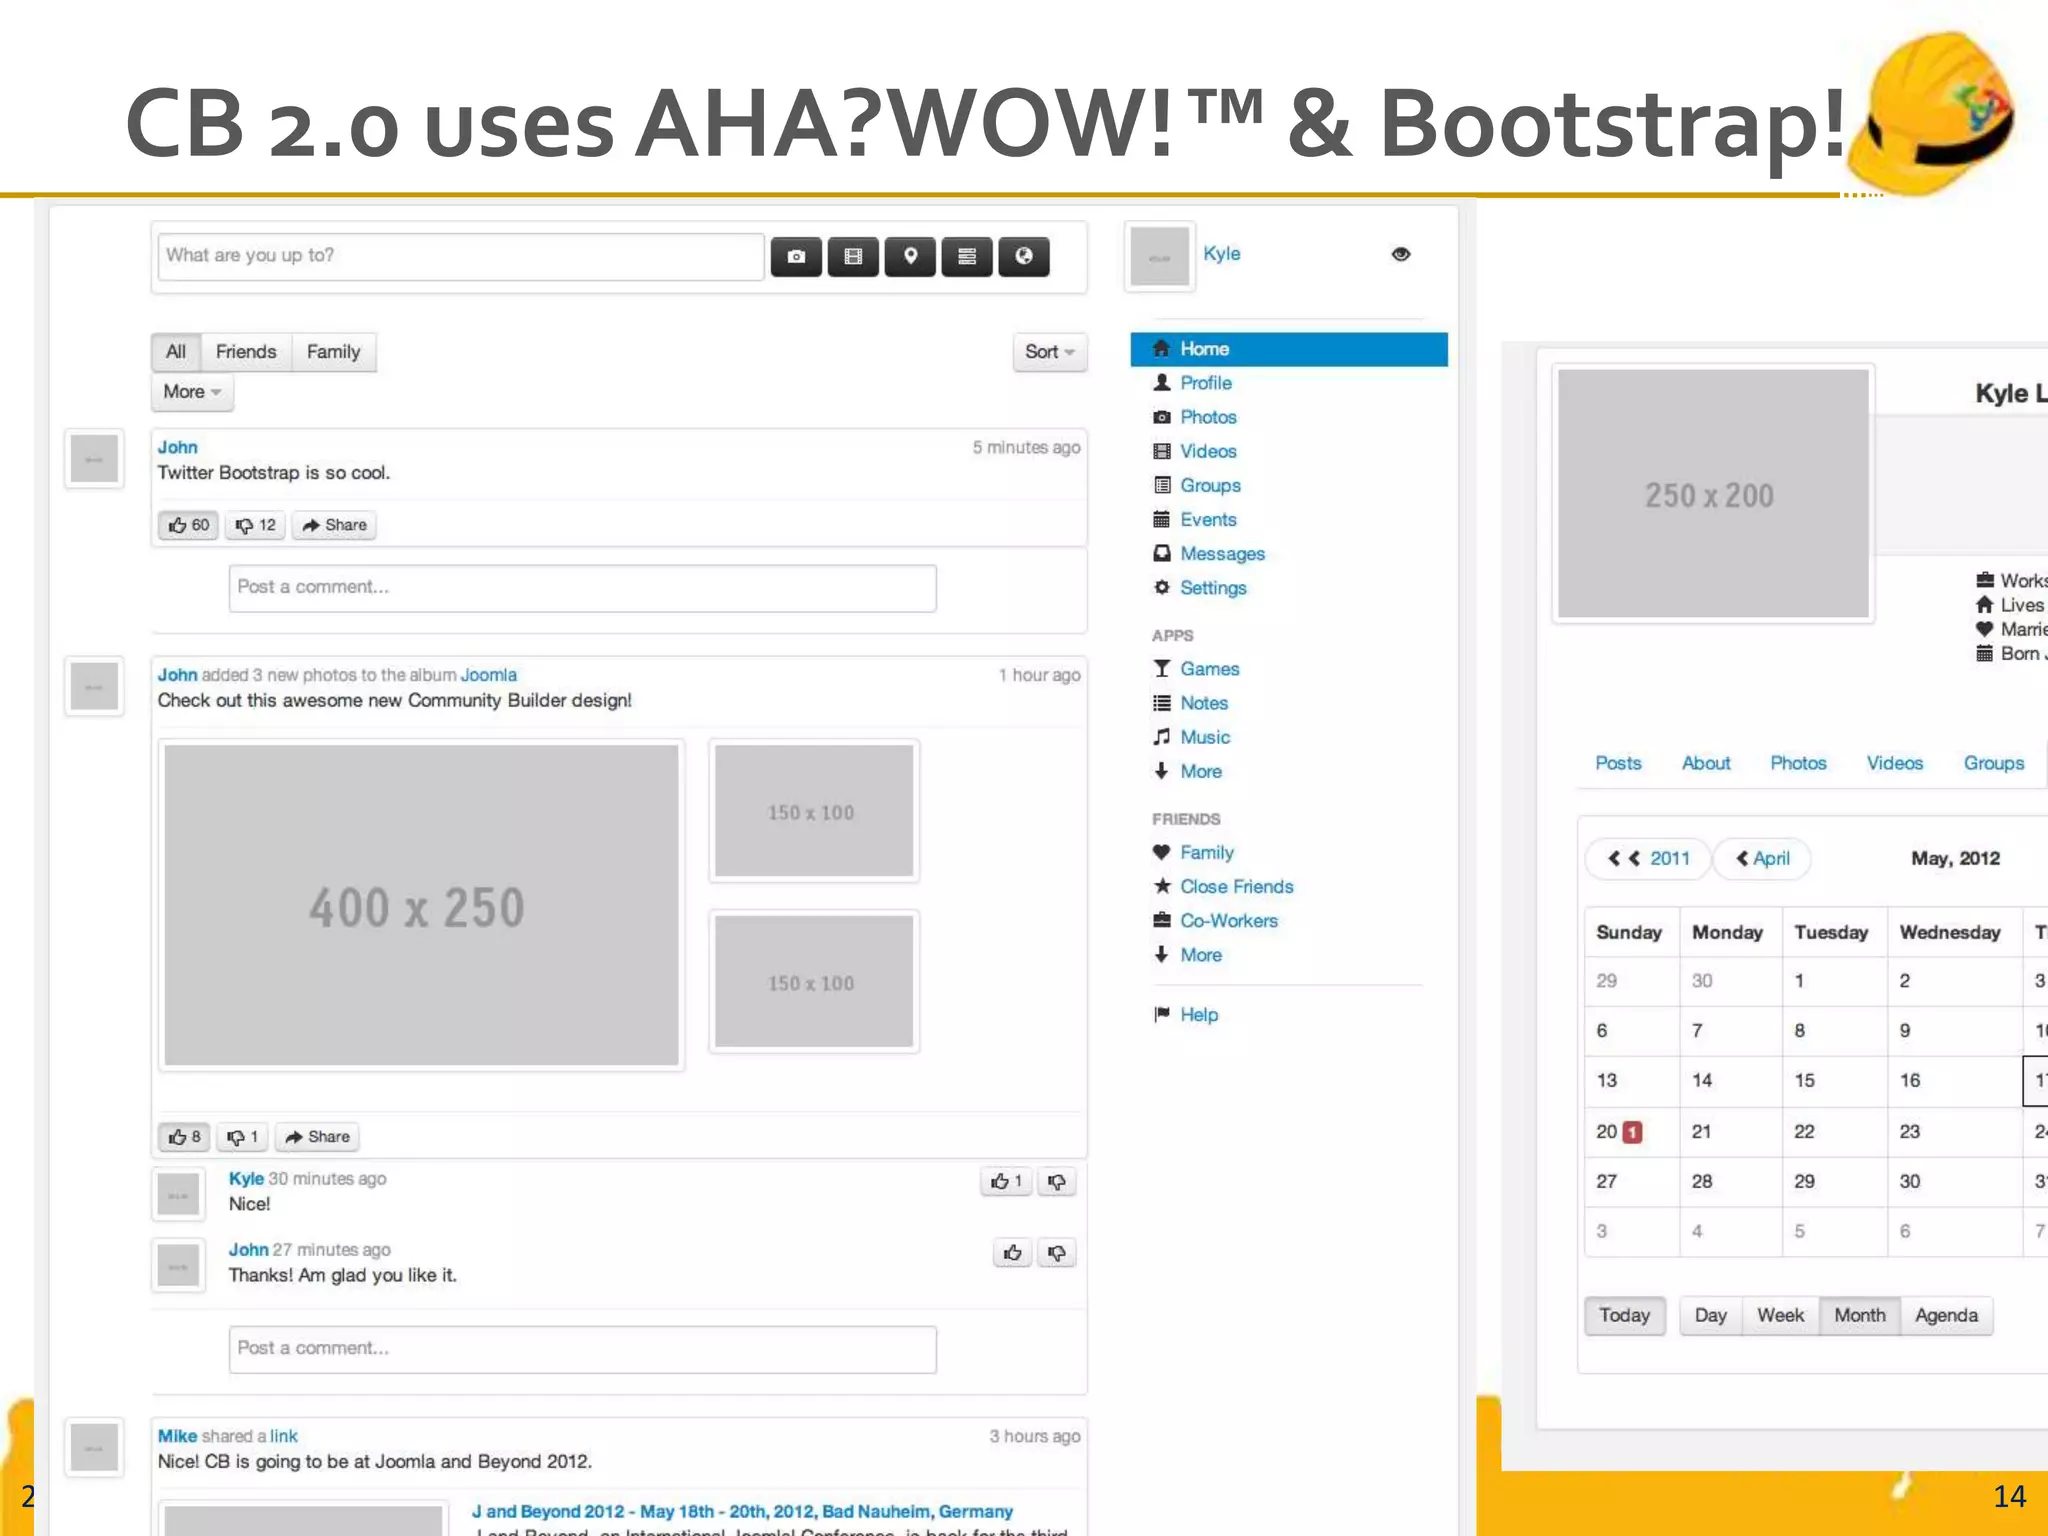The height and width of the screenshot is (1536, 2048).
Task: Select the All feed filter
Action: pyautogui.click(x=176, y=352)
